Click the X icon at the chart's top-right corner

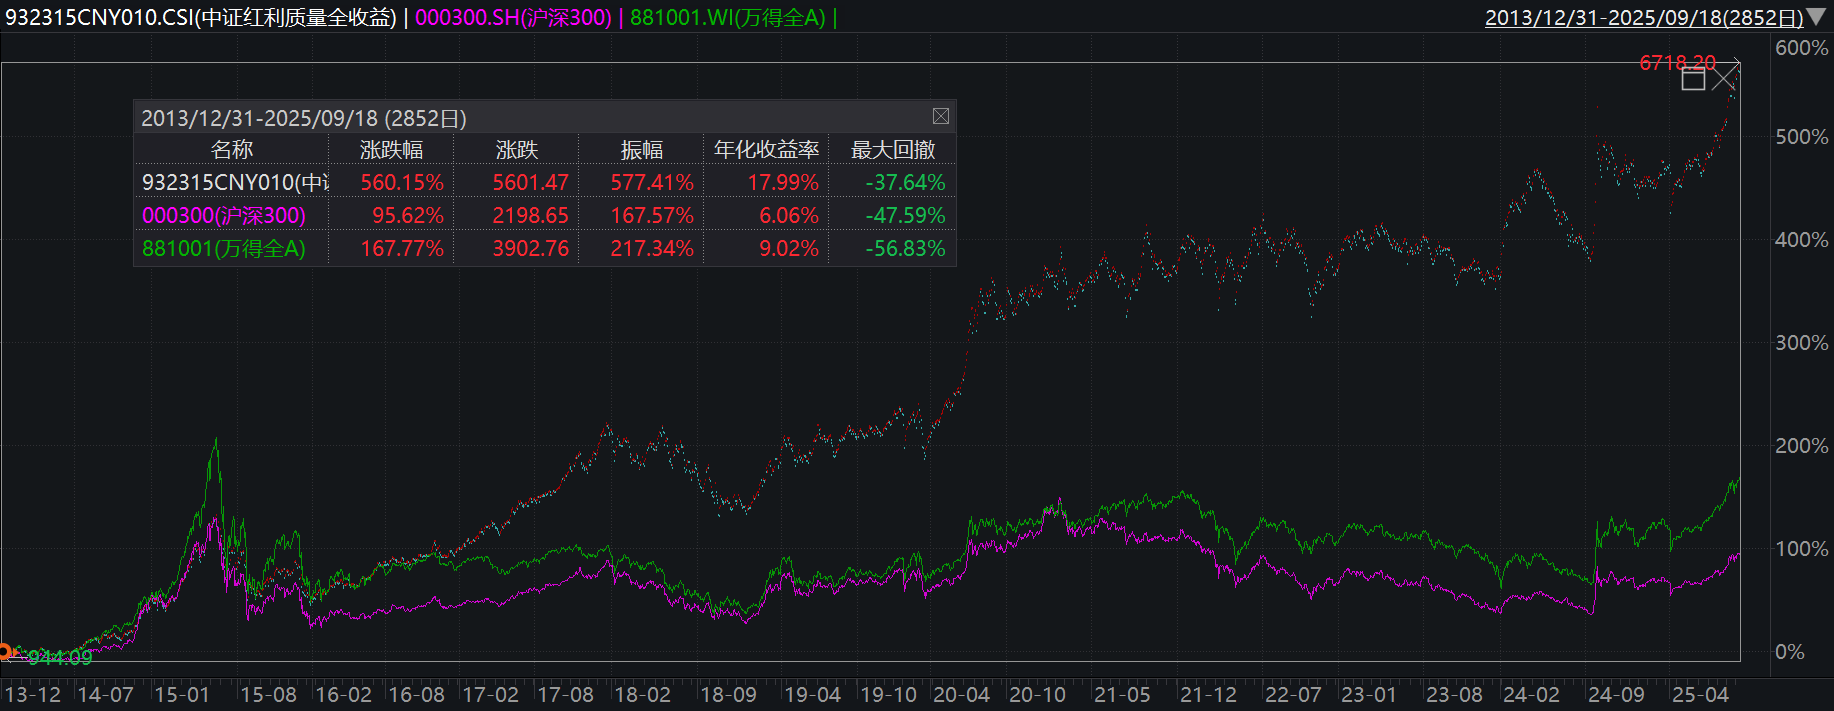coord(1725,78)
